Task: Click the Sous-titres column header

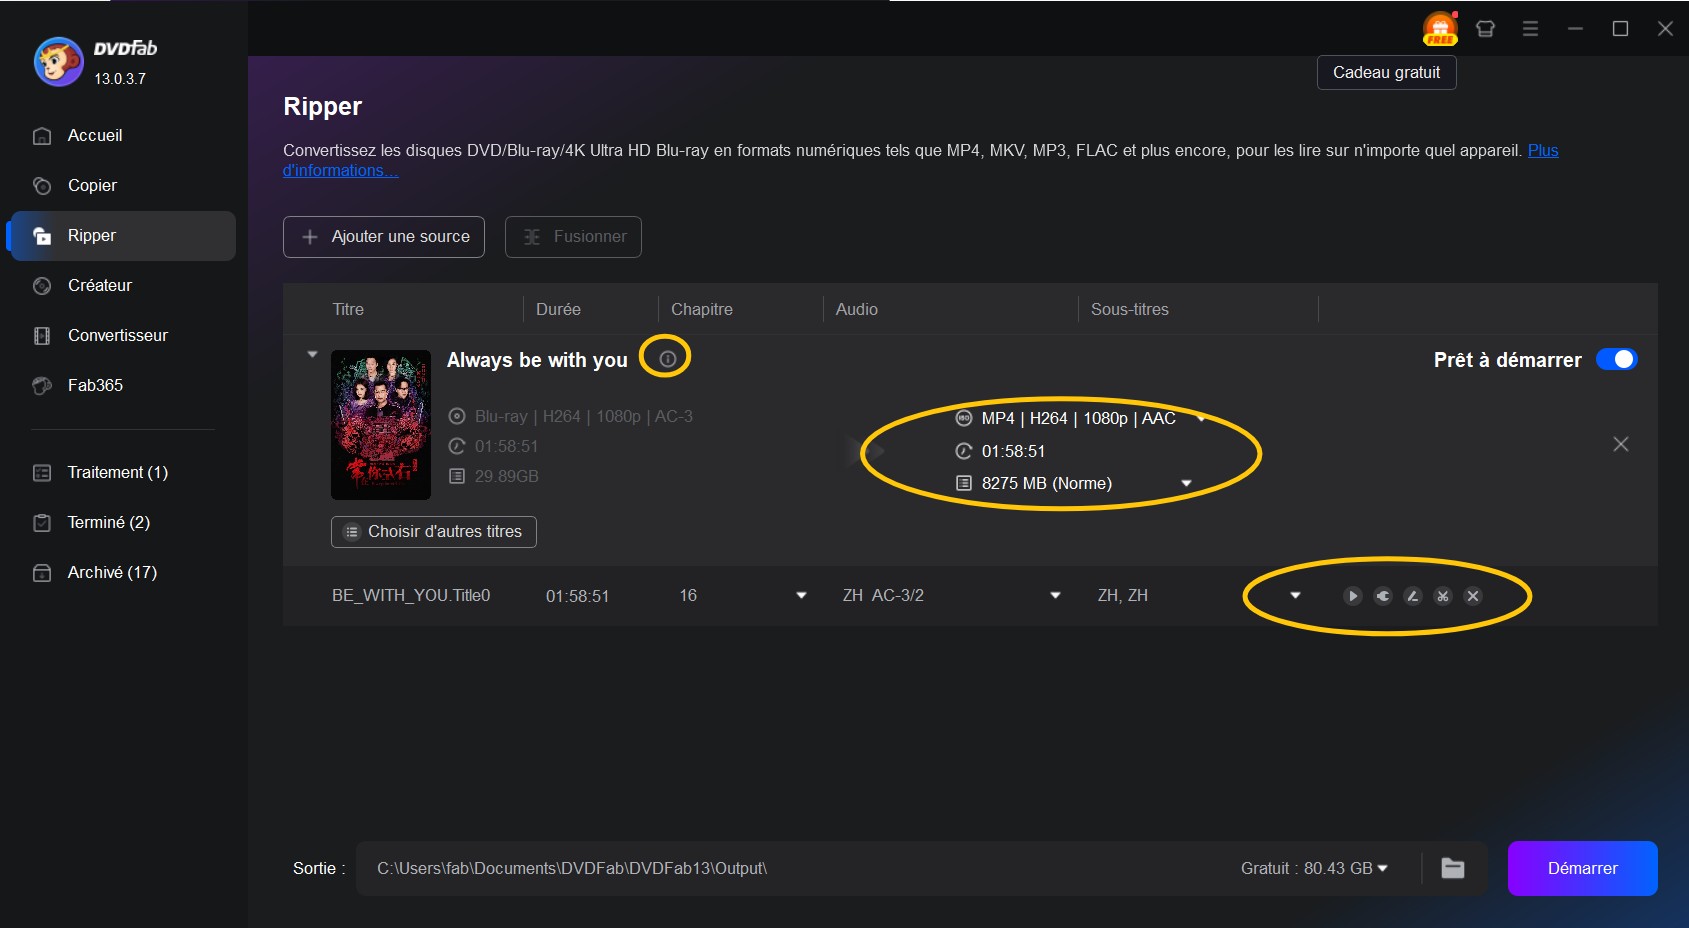Action: coord(1130,310)
